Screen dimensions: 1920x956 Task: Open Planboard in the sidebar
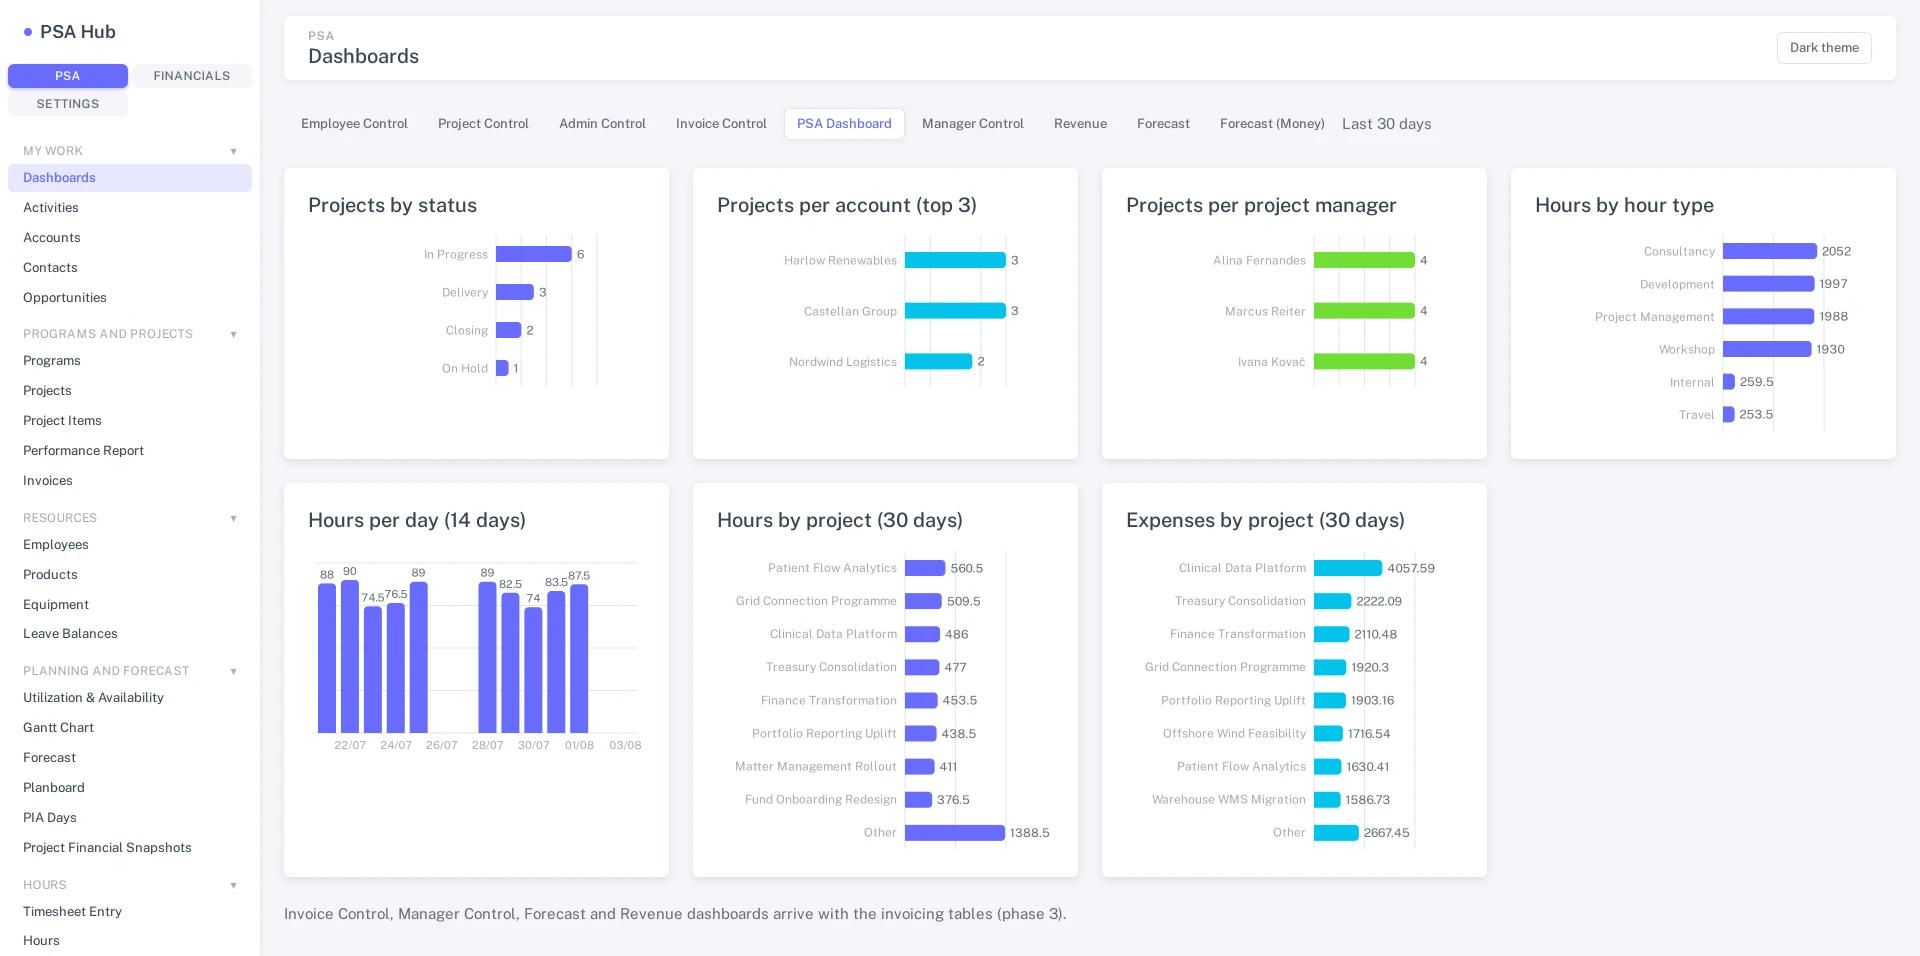pos(130,788)
